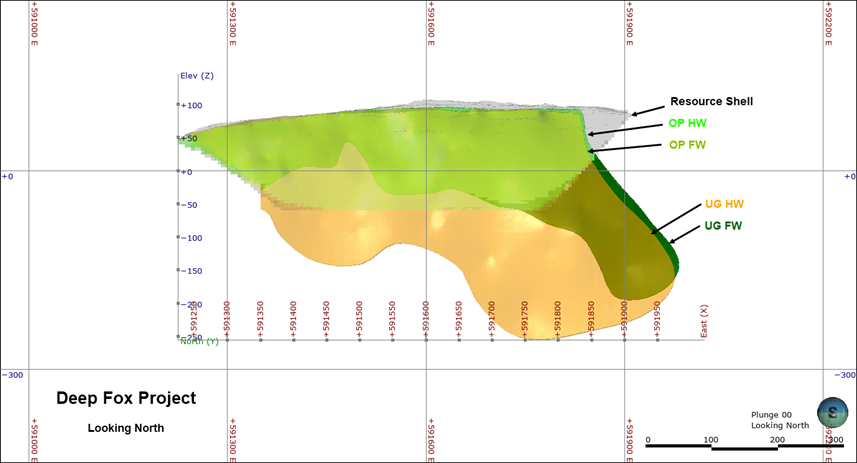The image size is (857, 463).
Task: Click the Plunge 00 text
Action: pos(772,414)
